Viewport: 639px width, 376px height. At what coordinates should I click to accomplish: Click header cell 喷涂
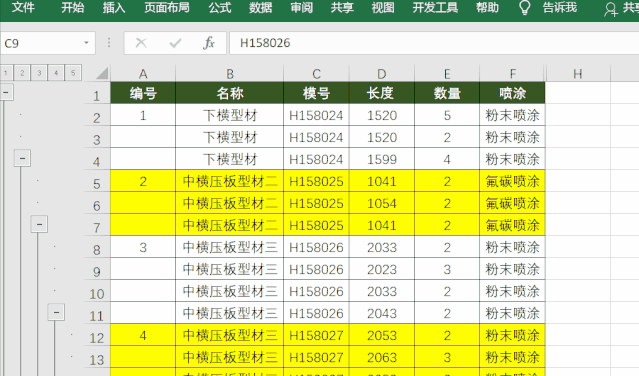[x=512, y=93]
